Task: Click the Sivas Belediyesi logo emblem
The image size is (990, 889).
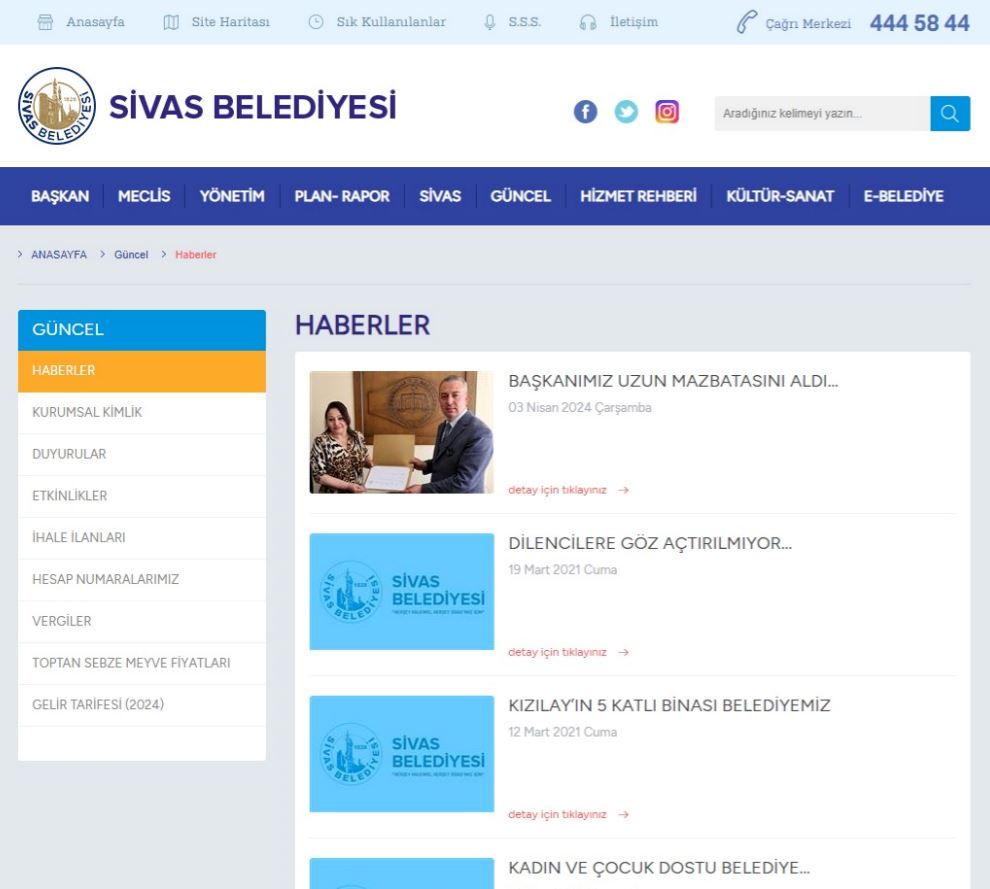Action: tap(57, 106)
